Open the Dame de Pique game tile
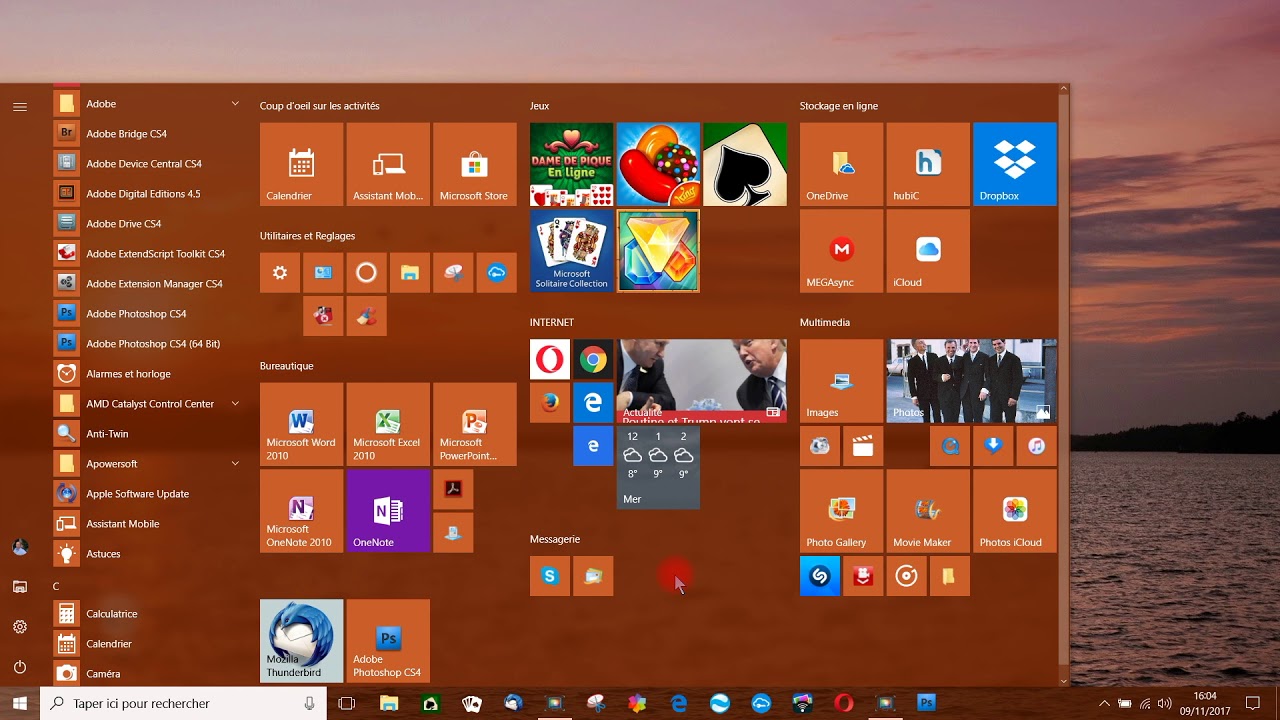Screen dimensions: 1280x720 click(x=571, y=164)
